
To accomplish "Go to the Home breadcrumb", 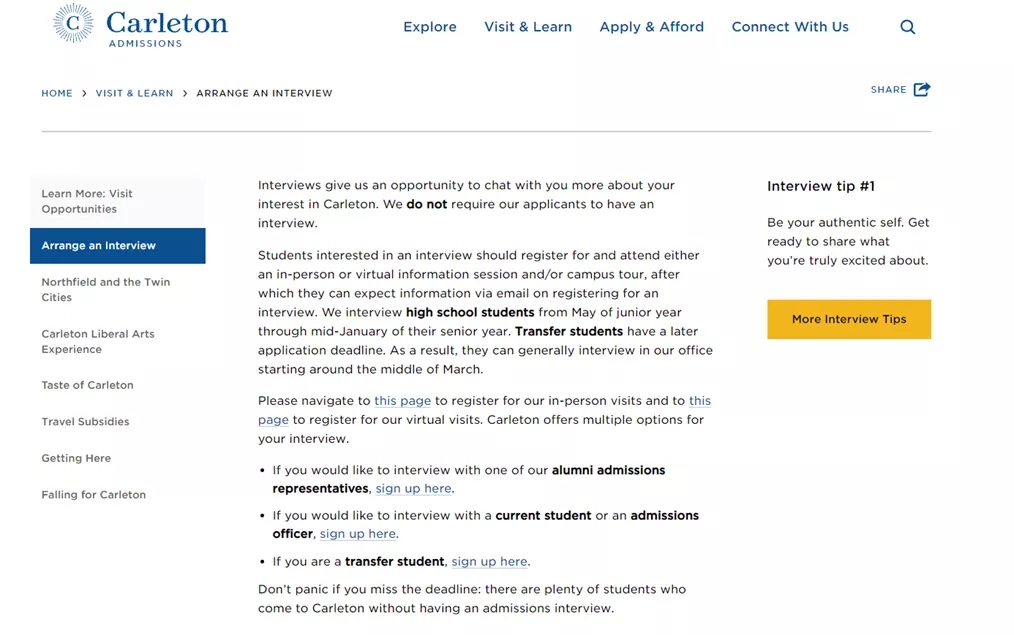I will [x=57, y=93].
